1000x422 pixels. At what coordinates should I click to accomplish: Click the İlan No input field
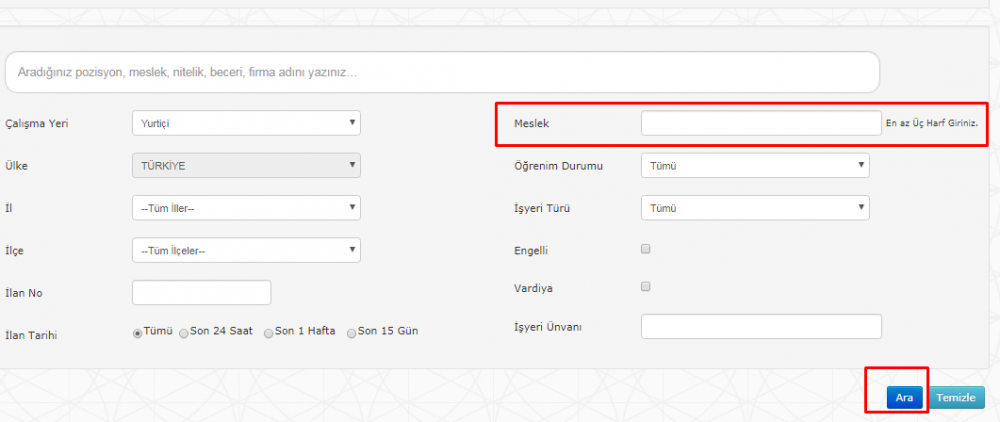pyautogui.click(x=202, y=293)
